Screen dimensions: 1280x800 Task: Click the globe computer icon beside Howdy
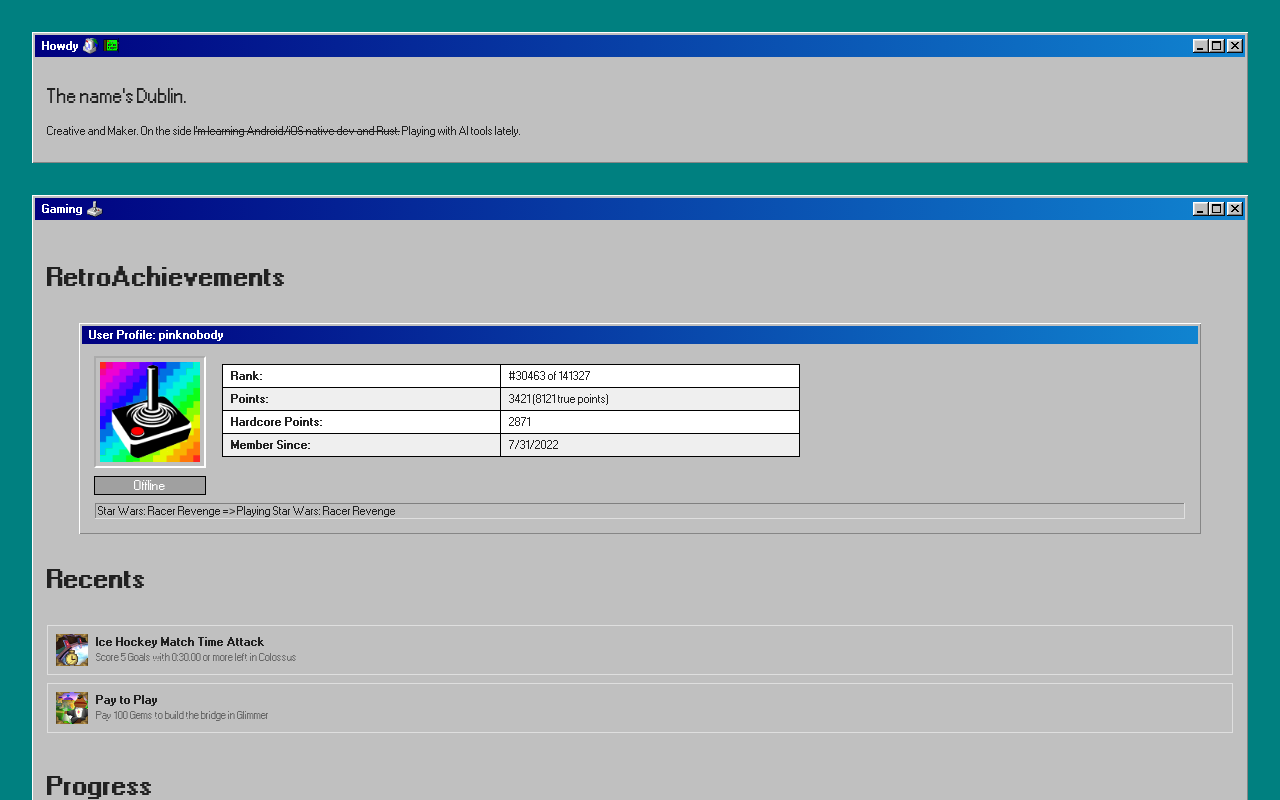pos(90,46)
